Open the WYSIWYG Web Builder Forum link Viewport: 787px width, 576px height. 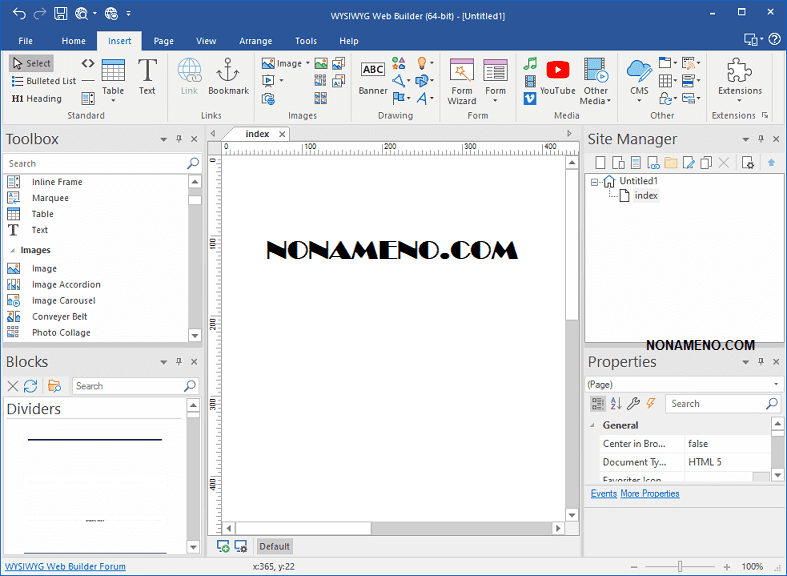coord(66,566)
